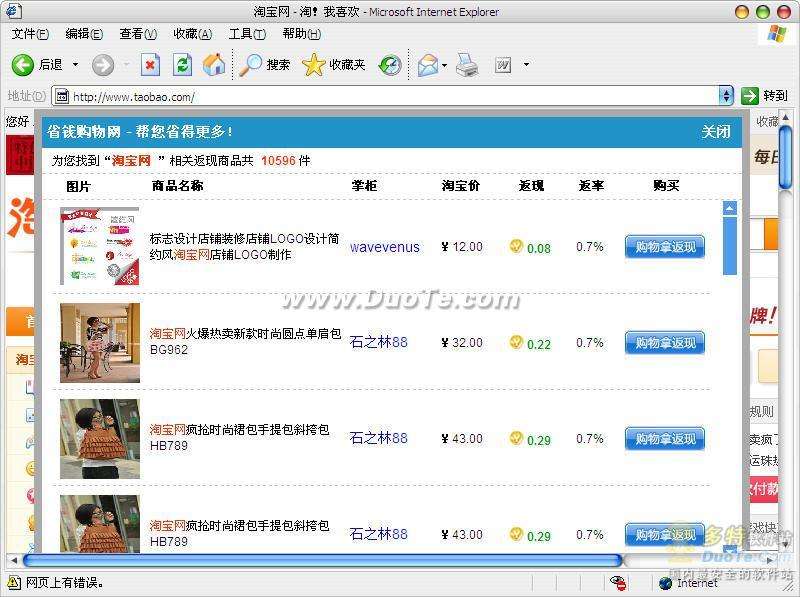Click the green forward arrow icon

click(x=103, y=65)
